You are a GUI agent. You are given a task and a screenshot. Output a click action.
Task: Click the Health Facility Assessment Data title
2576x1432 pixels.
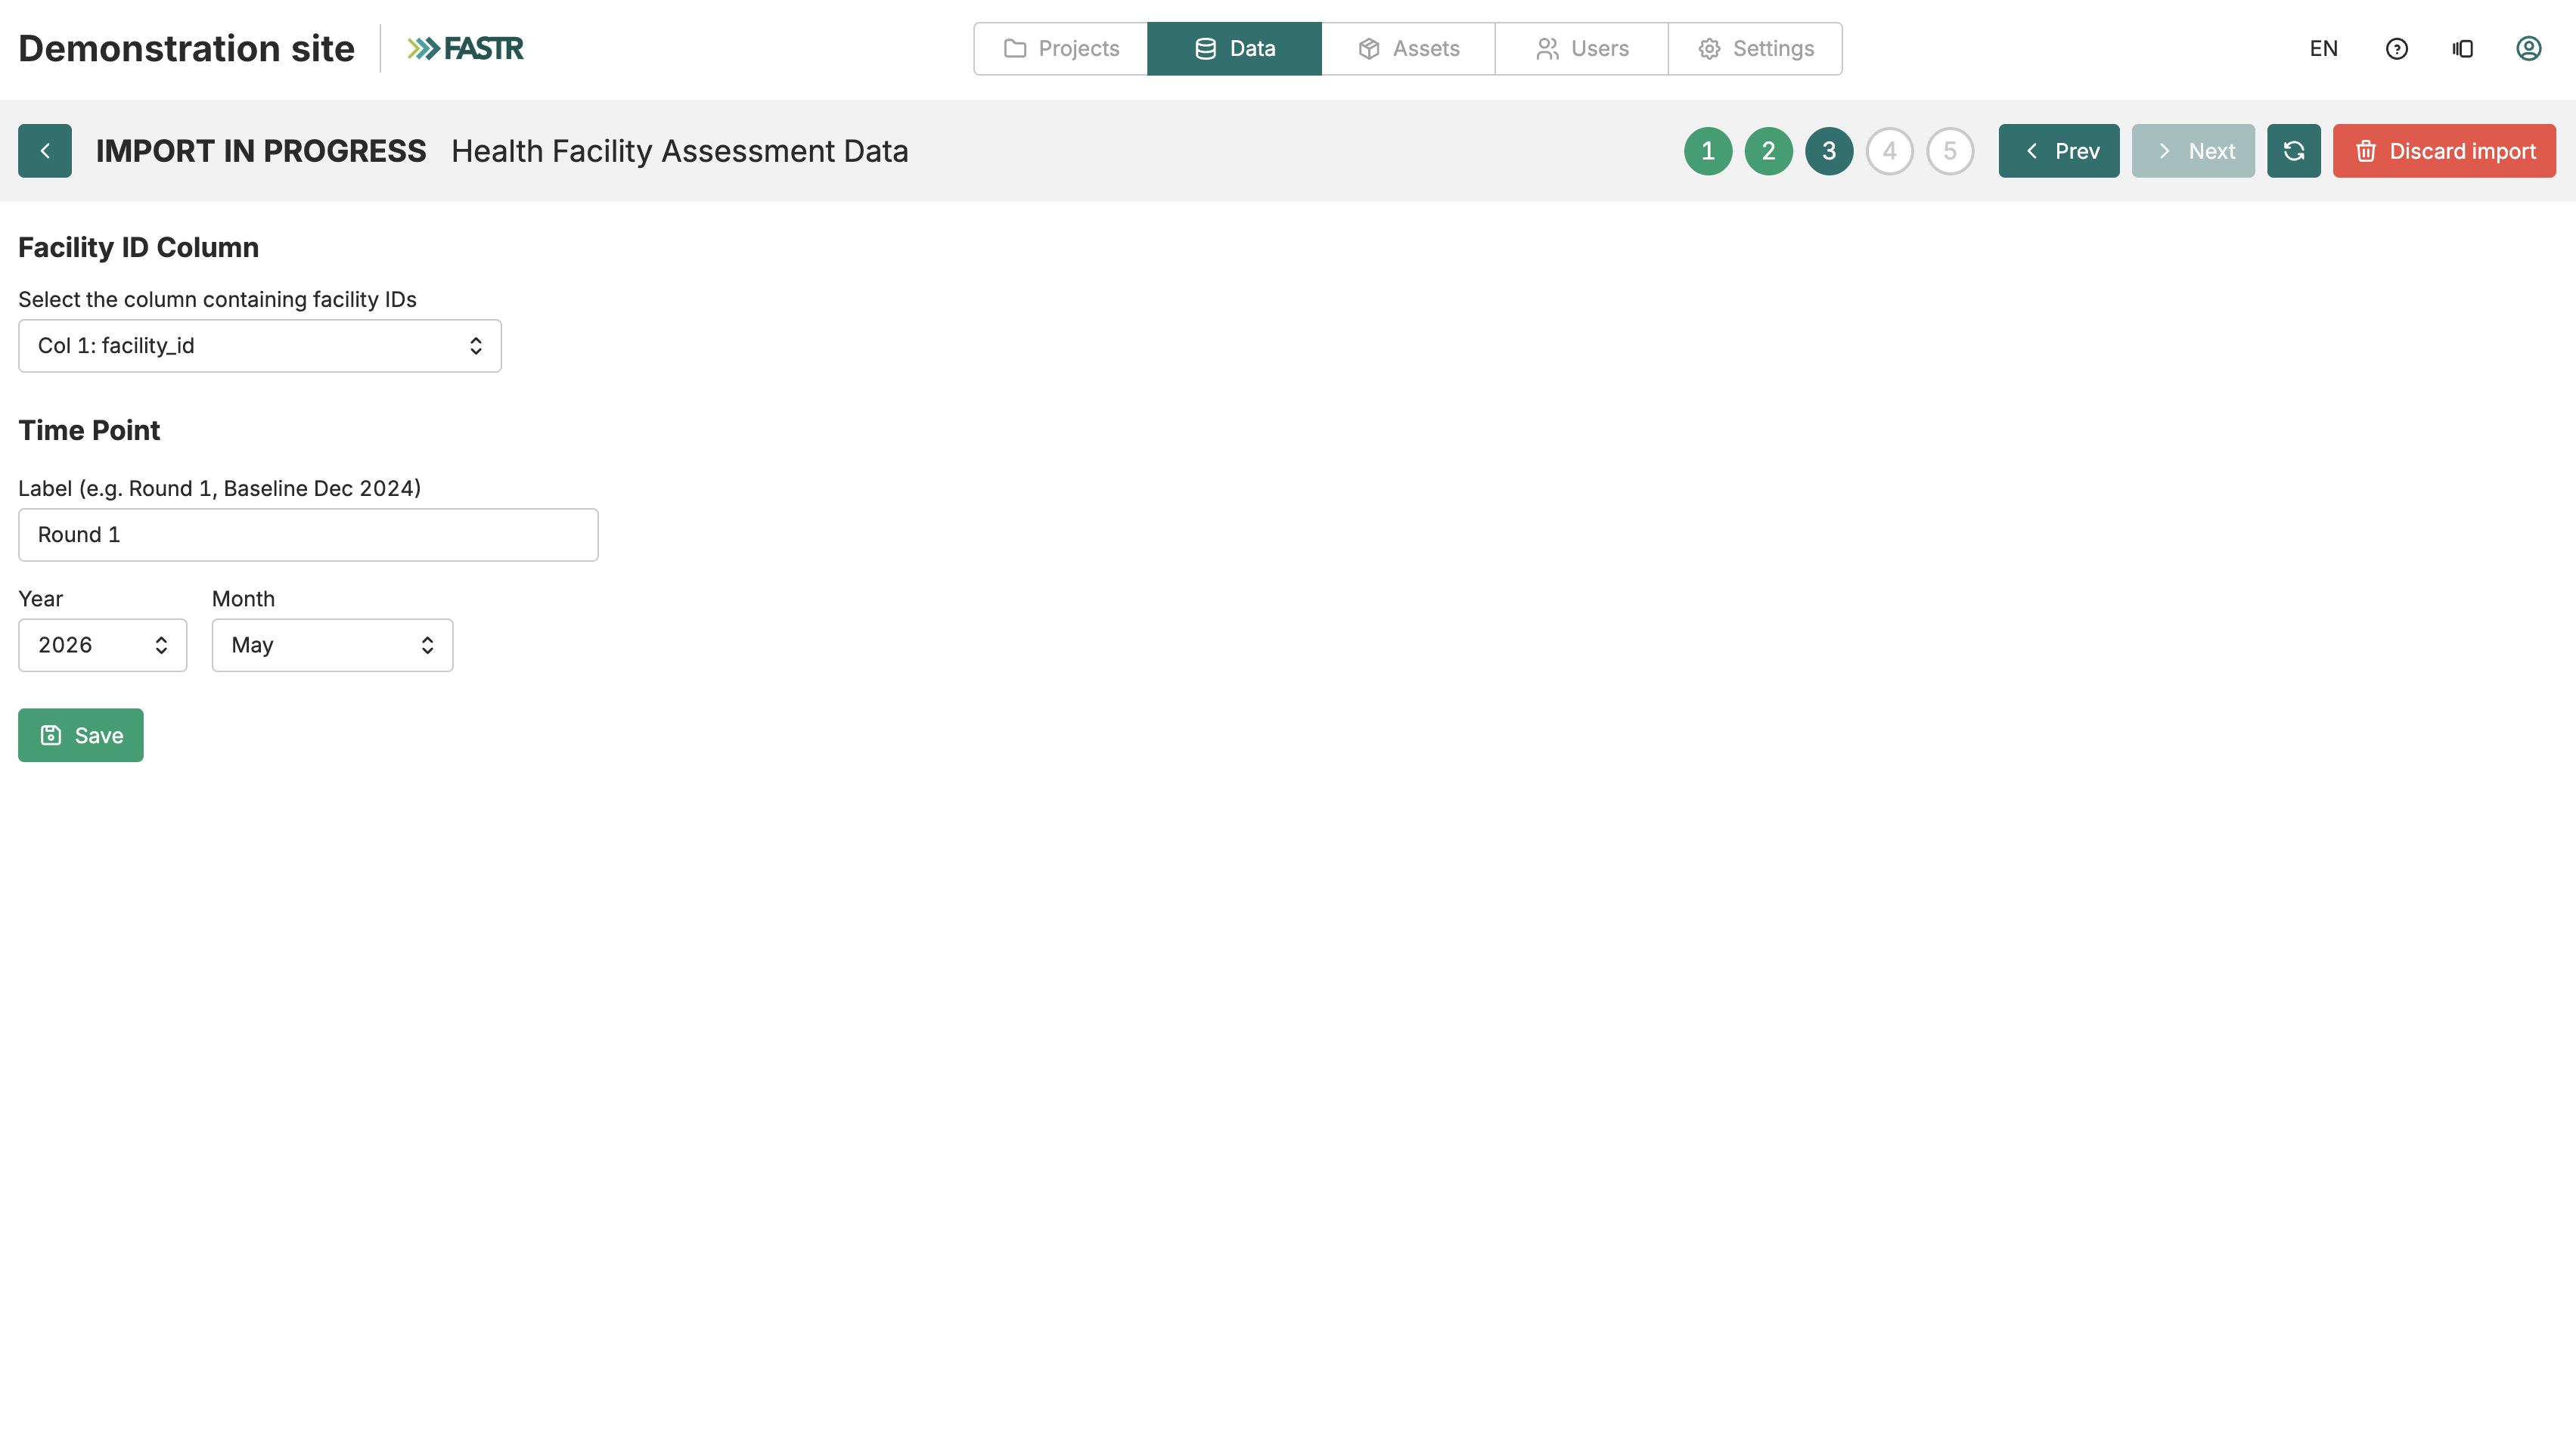pos(680,151)
